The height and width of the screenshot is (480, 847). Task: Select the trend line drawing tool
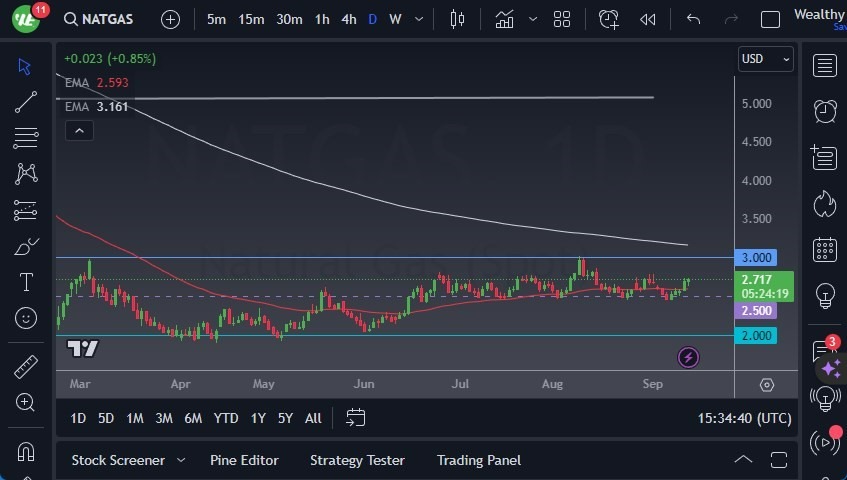[x=26, y=101]
